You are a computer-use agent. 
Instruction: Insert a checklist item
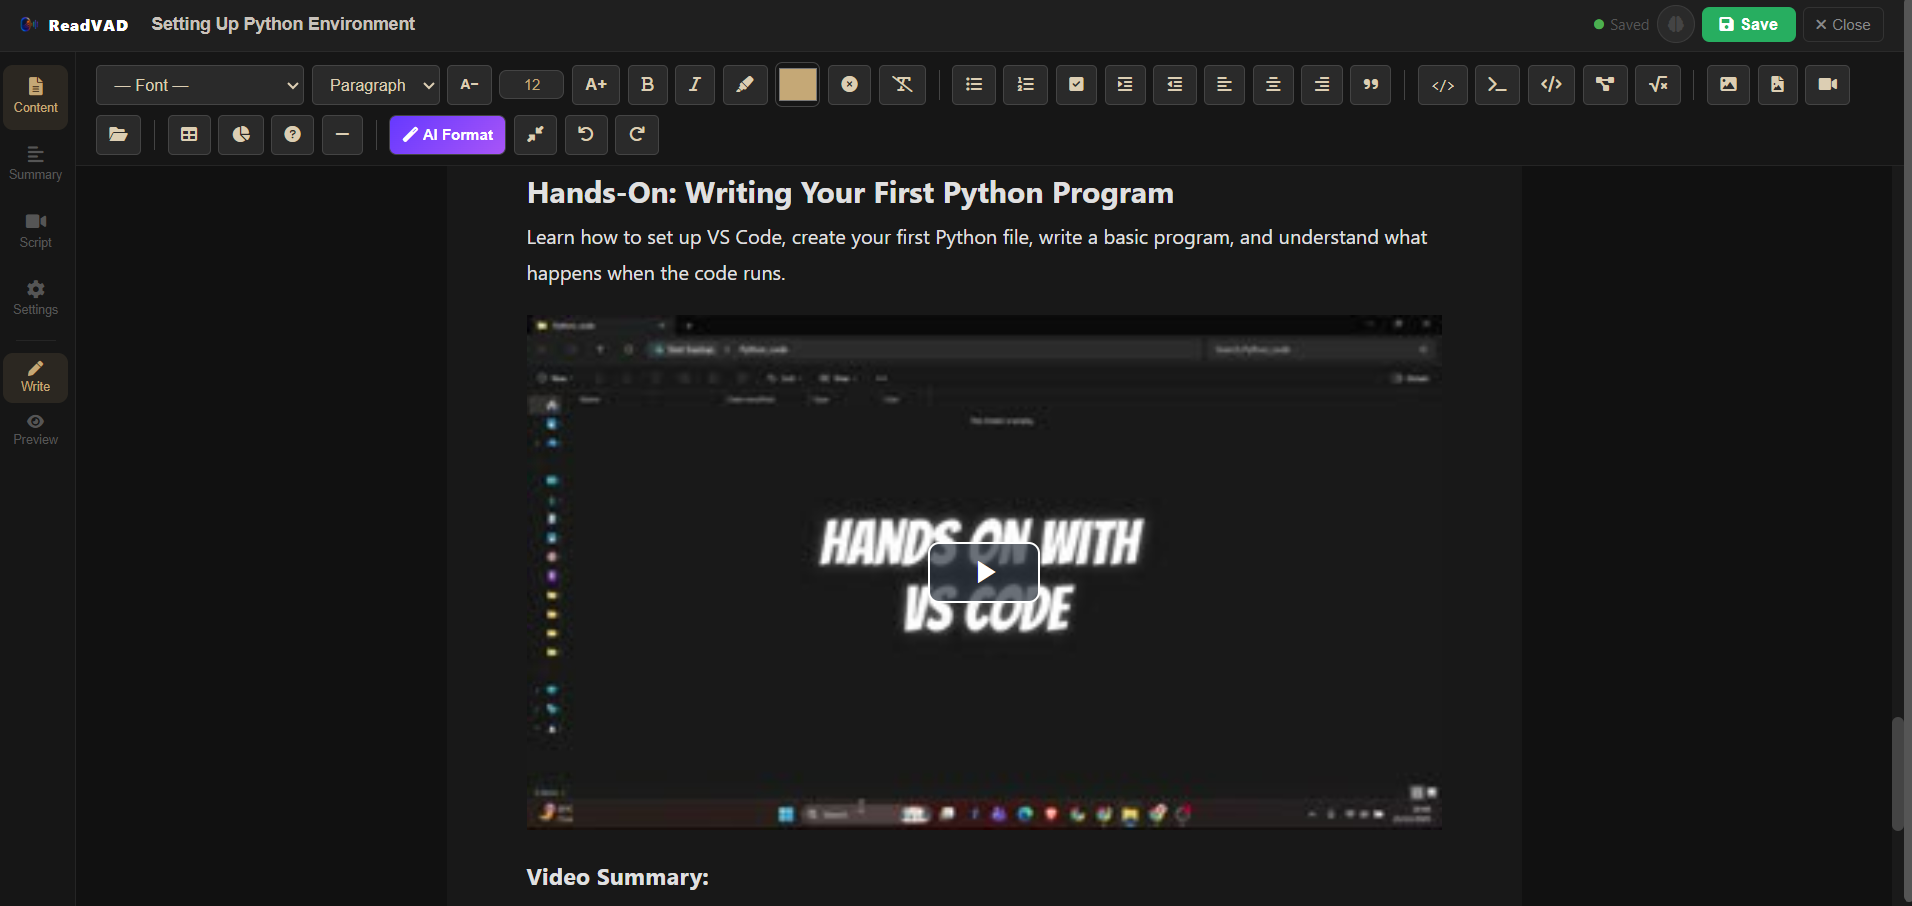click(1076, 85)
